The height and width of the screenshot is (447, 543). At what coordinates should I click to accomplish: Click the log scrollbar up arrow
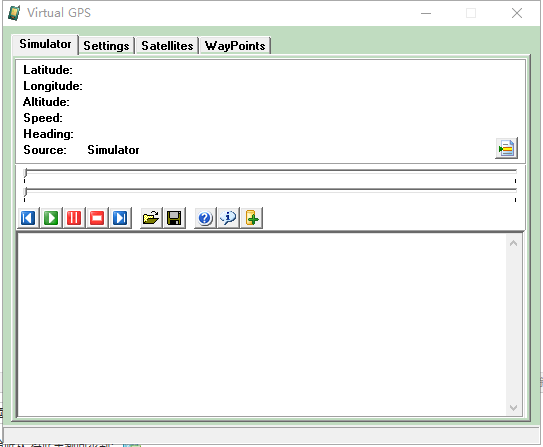pyautogui.click(x=514, y=243)
